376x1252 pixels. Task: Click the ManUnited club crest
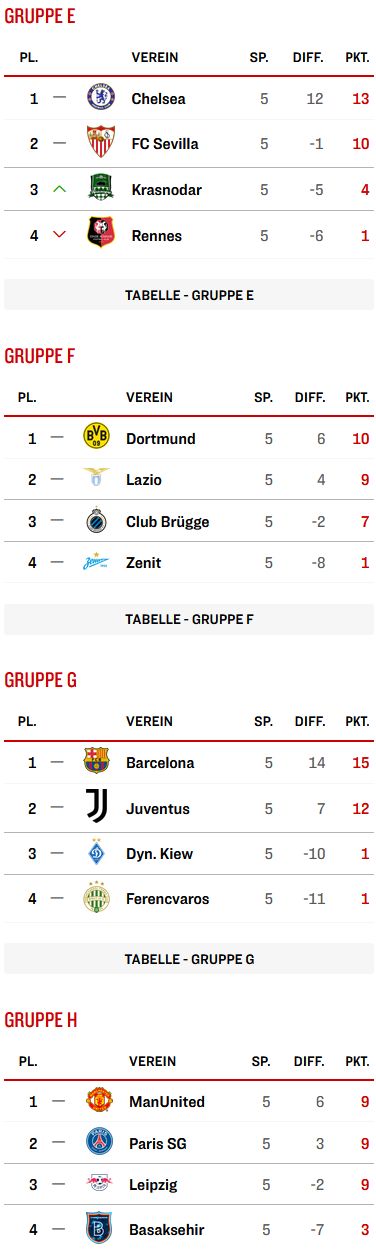[99, 1101]
